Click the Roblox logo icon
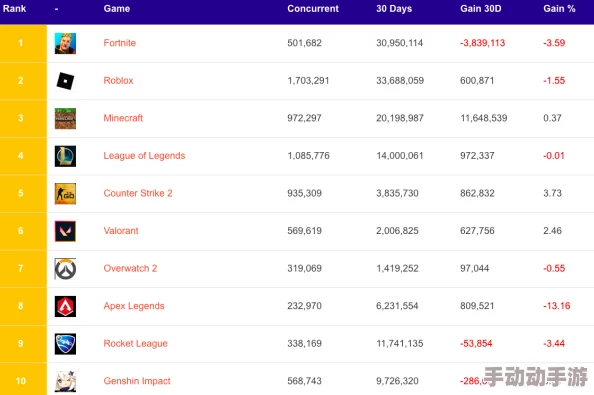The image size is (594, 395). (x=65, y=81)
